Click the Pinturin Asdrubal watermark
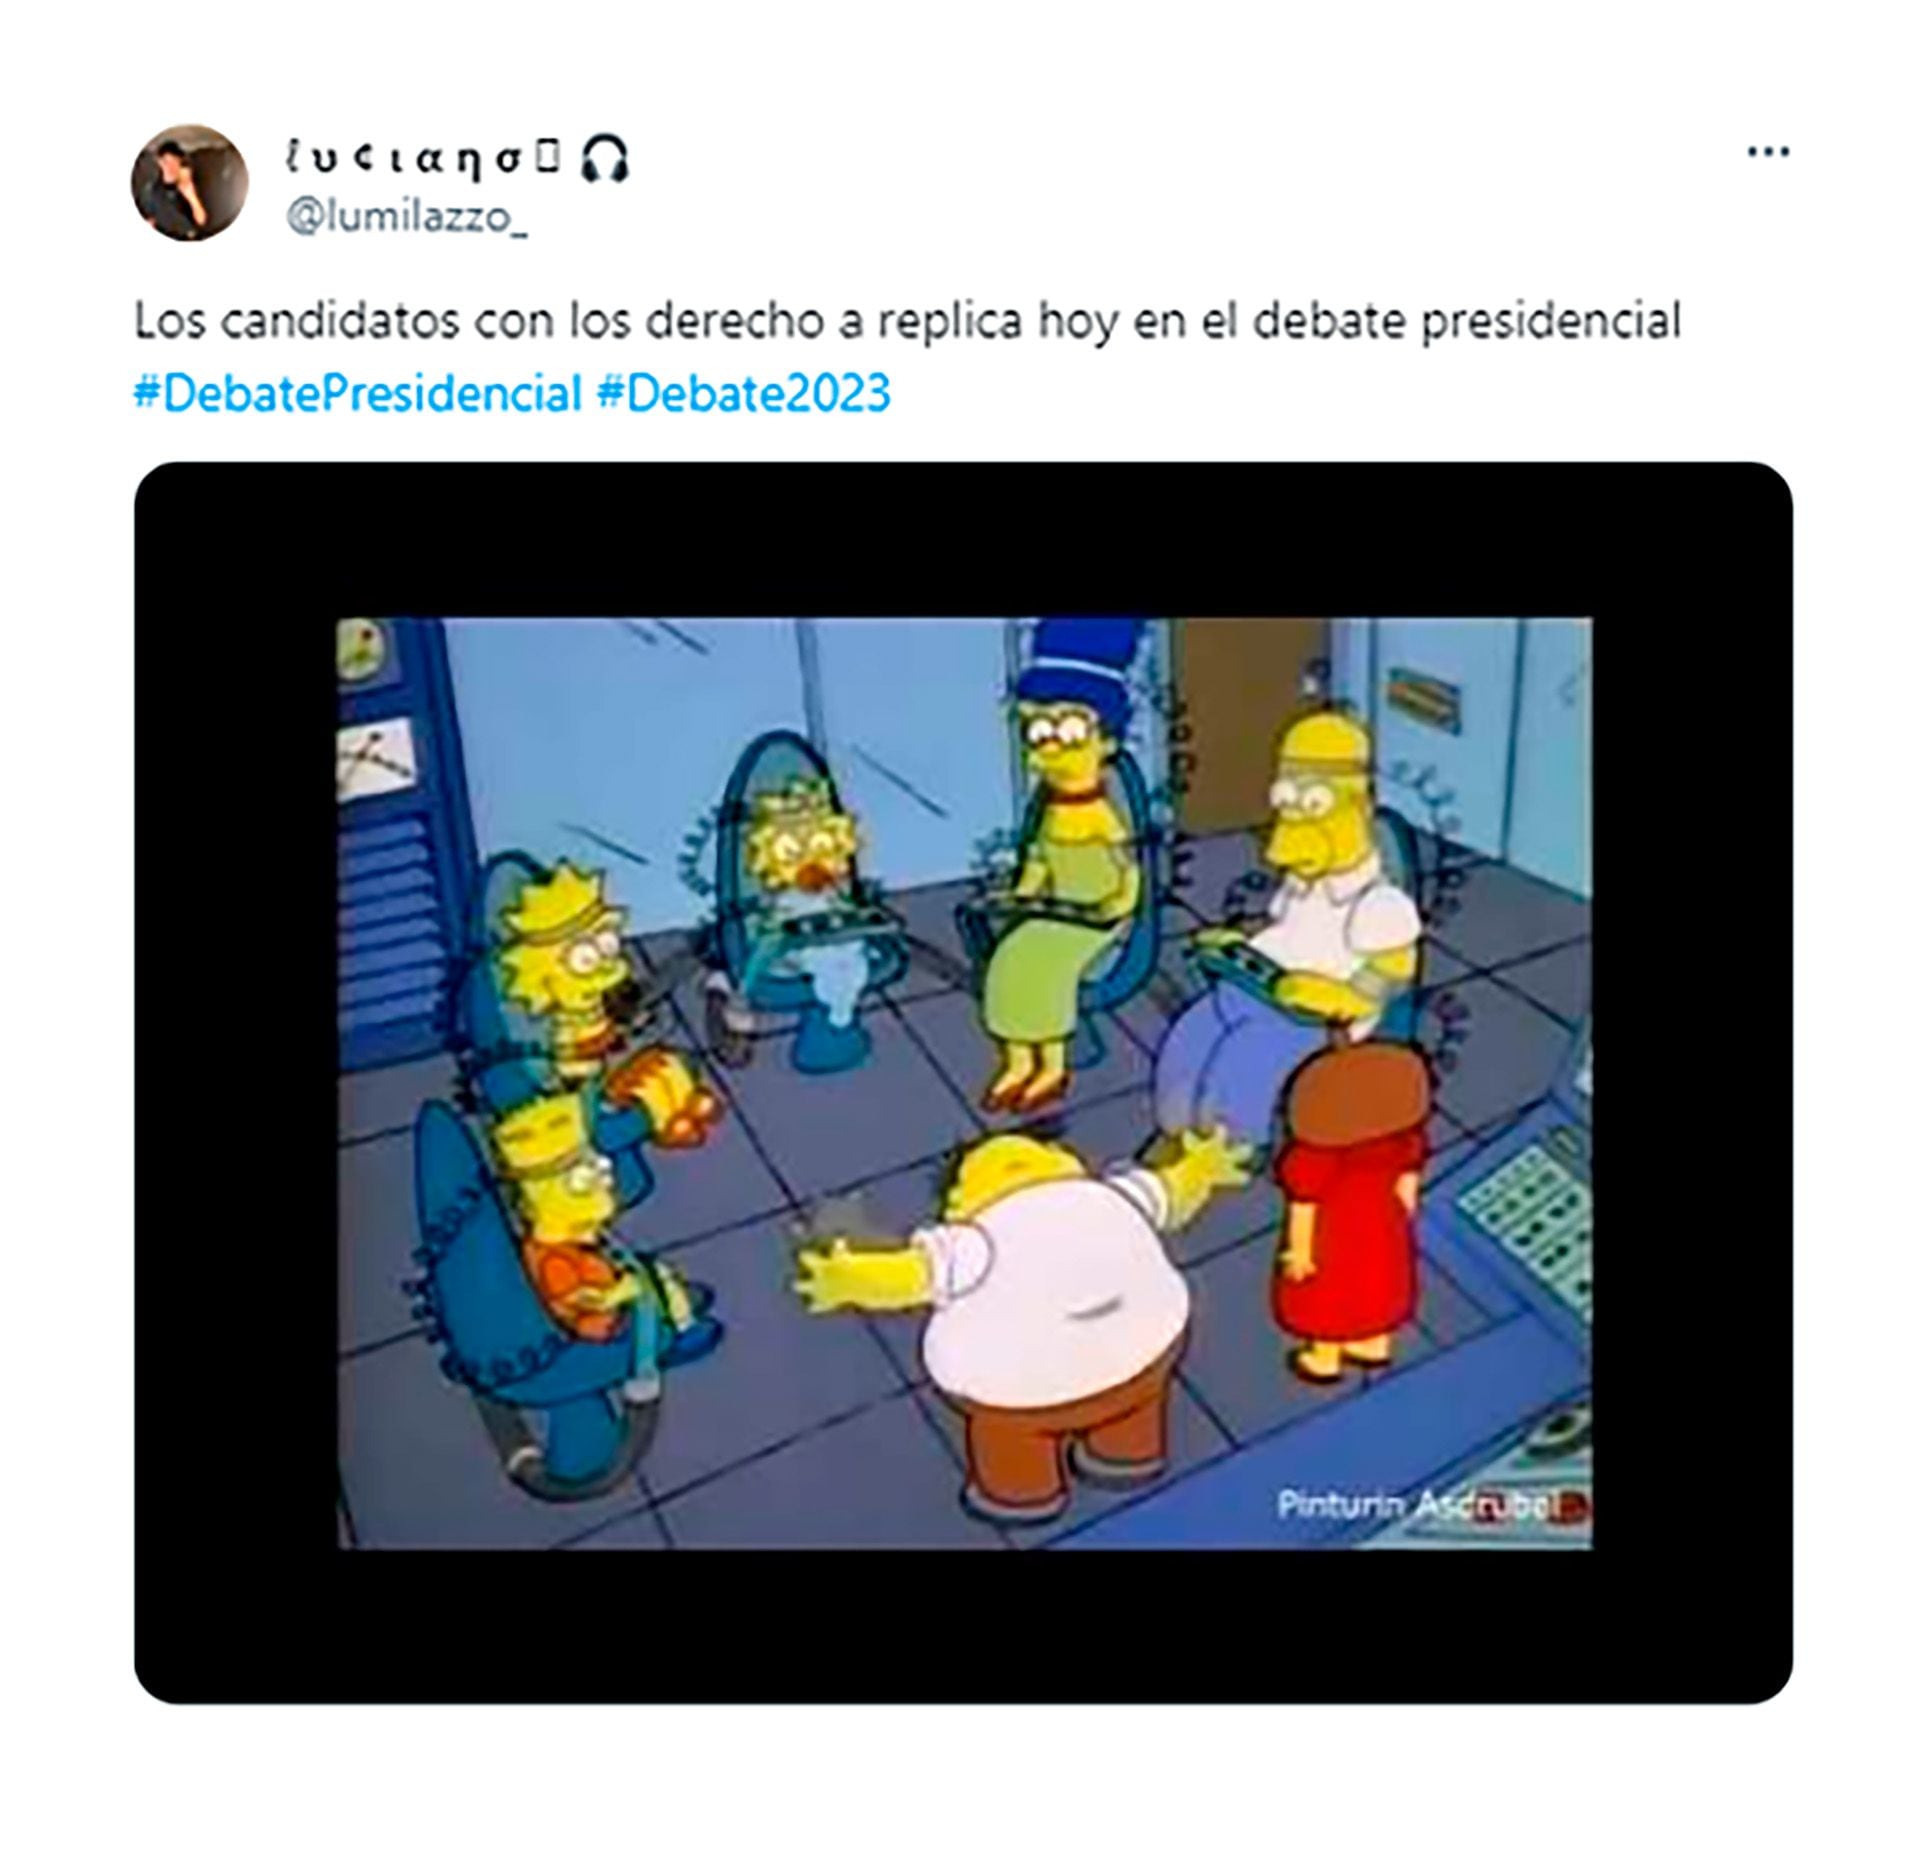The image size is (1920, 1854). pyautogui.click(x=1431, y=1531)
